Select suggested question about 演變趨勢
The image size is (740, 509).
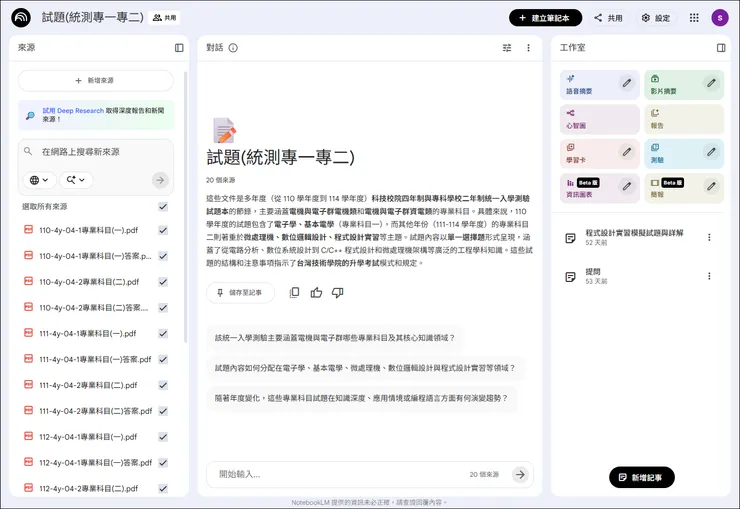[x=362, y=398]
